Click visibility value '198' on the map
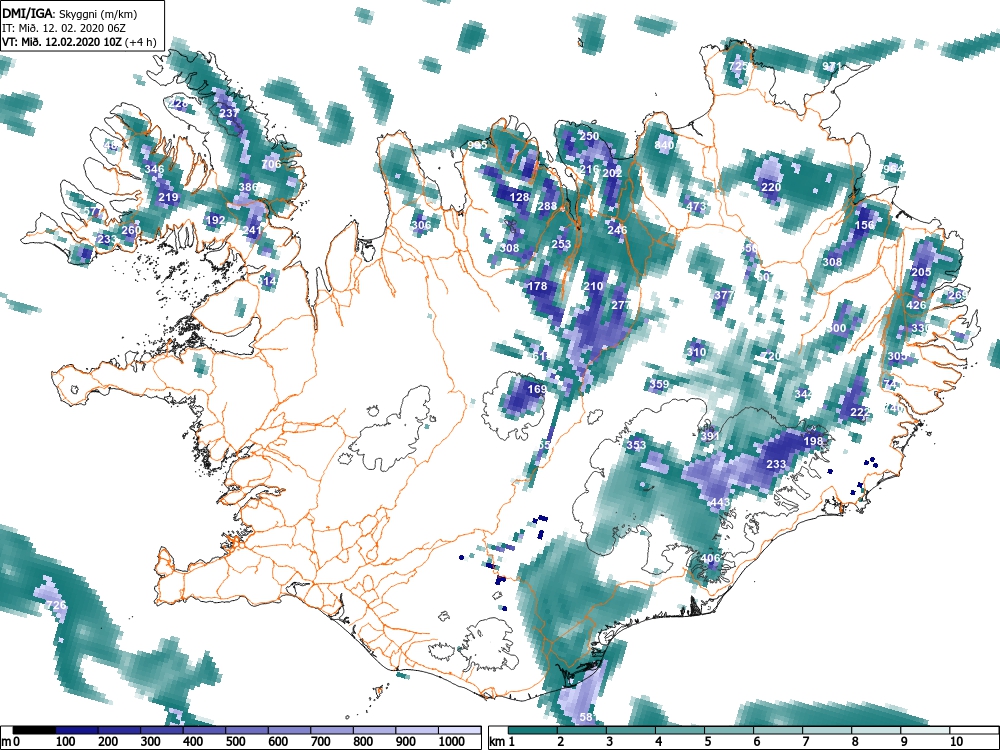This screenshot has width=1000, height=750. point(813,441)
